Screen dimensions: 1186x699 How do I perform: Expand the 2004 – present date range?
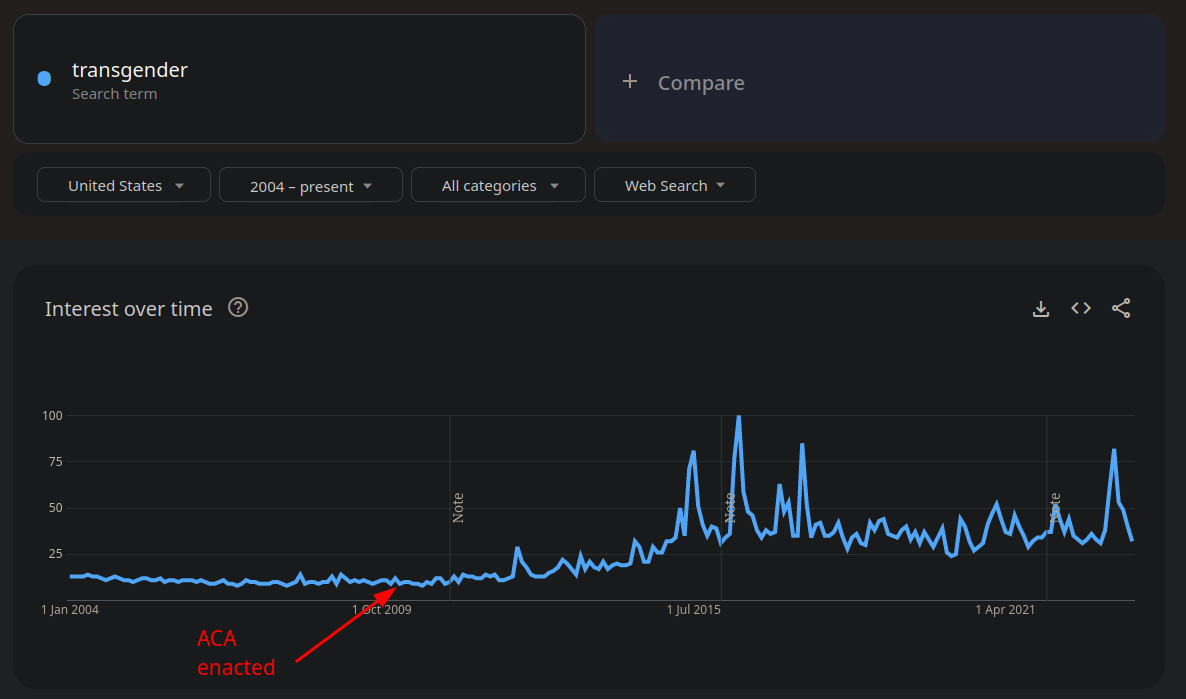tap(310, 185)
